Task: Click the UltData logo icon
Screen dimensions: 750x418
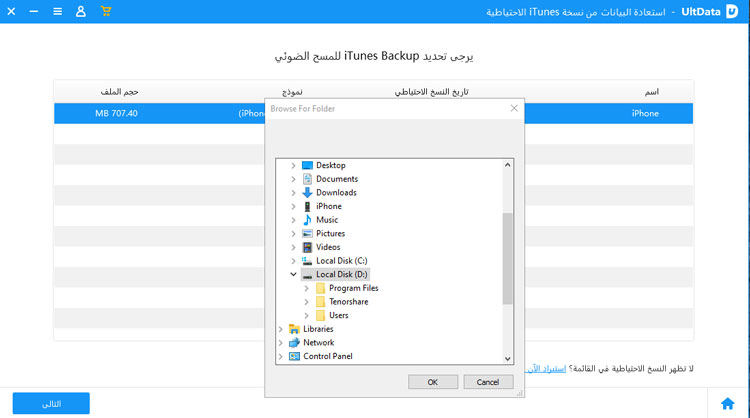Action: (x=732, y=11)
